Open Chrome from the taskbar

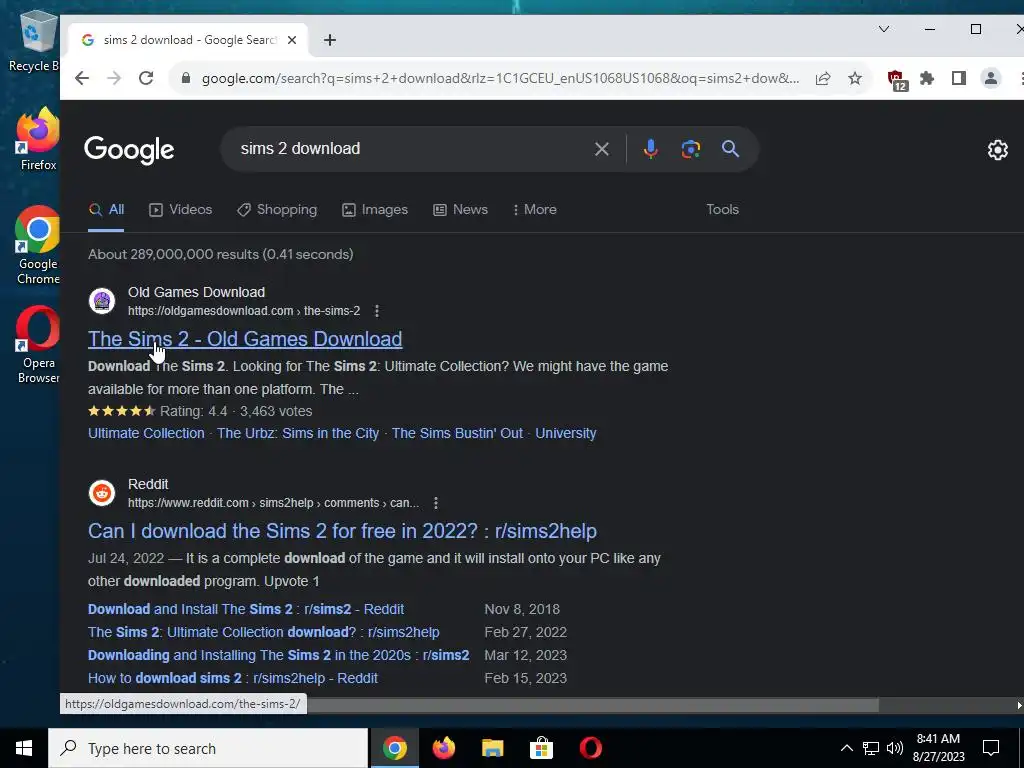coord(394,748)
